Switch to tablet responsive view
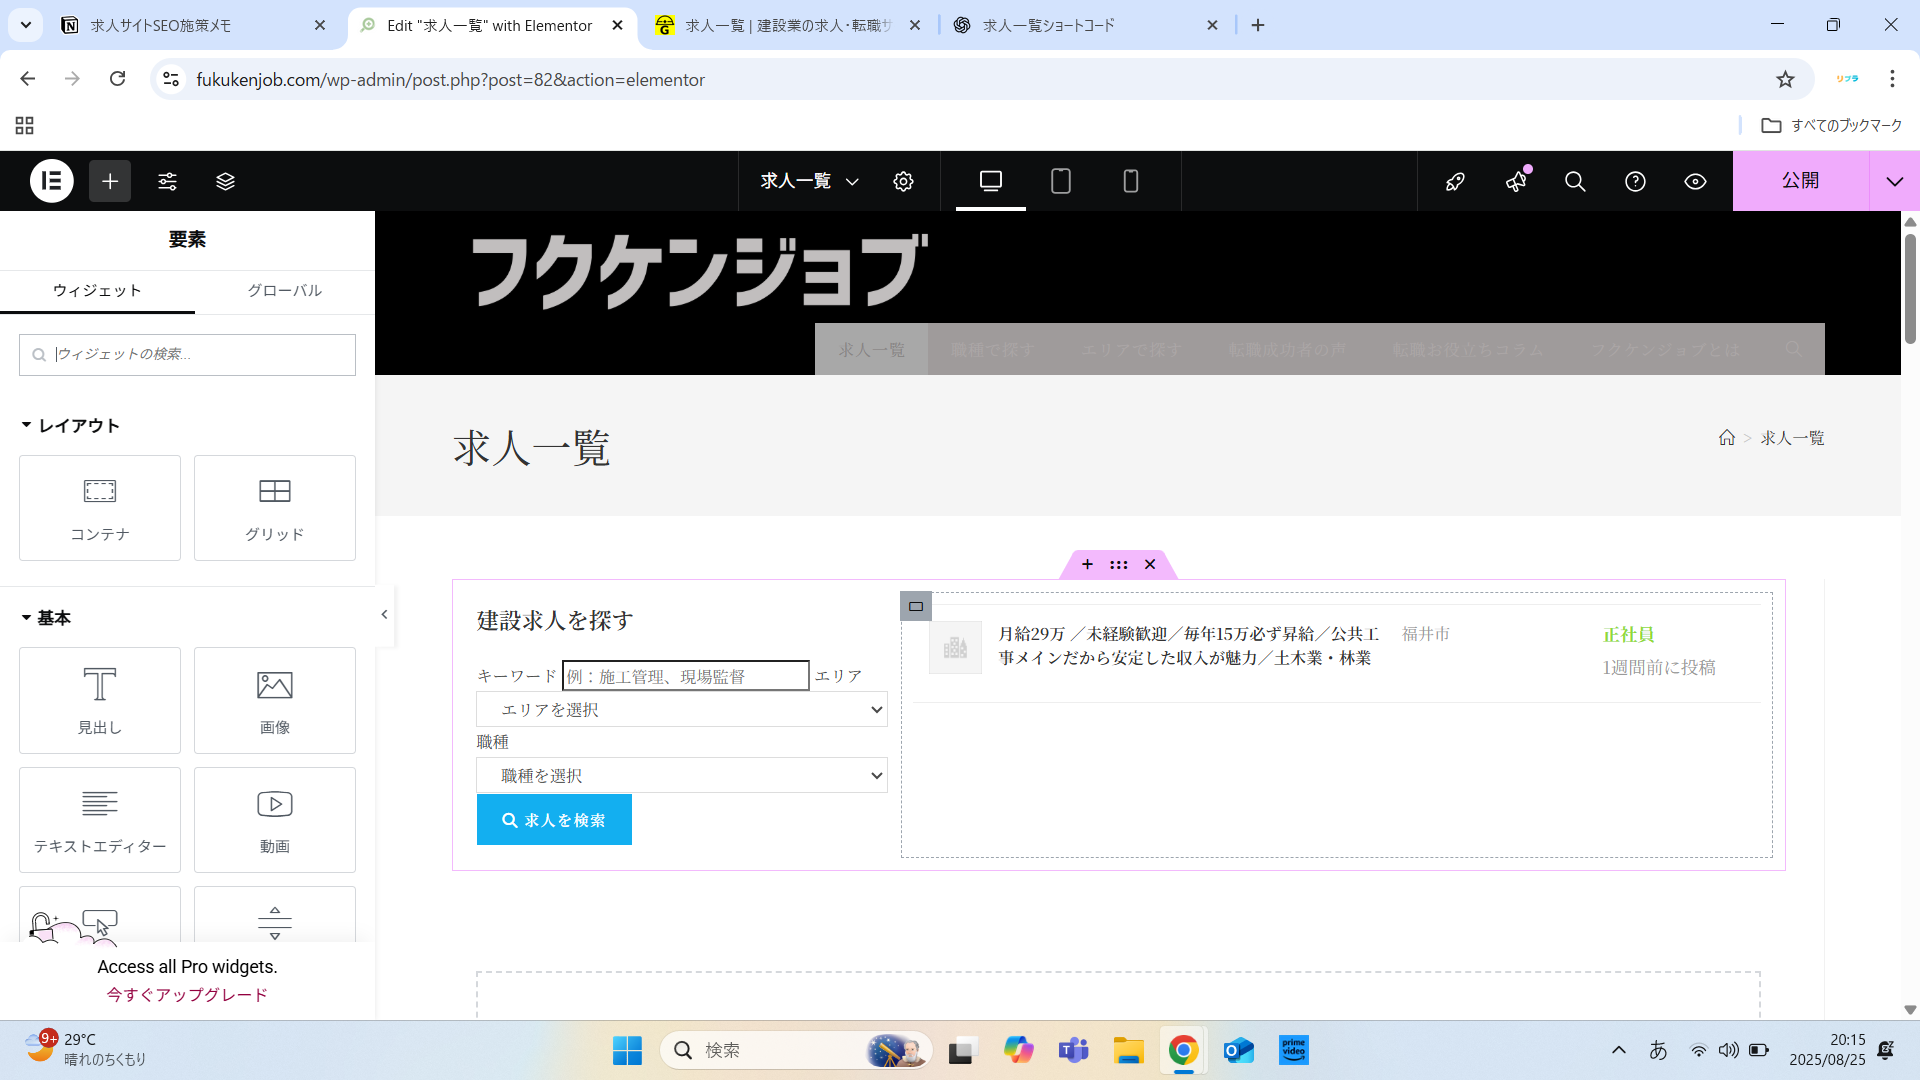The width and height of the screenshot is (1920, 1080). [x=1061, y=181]
